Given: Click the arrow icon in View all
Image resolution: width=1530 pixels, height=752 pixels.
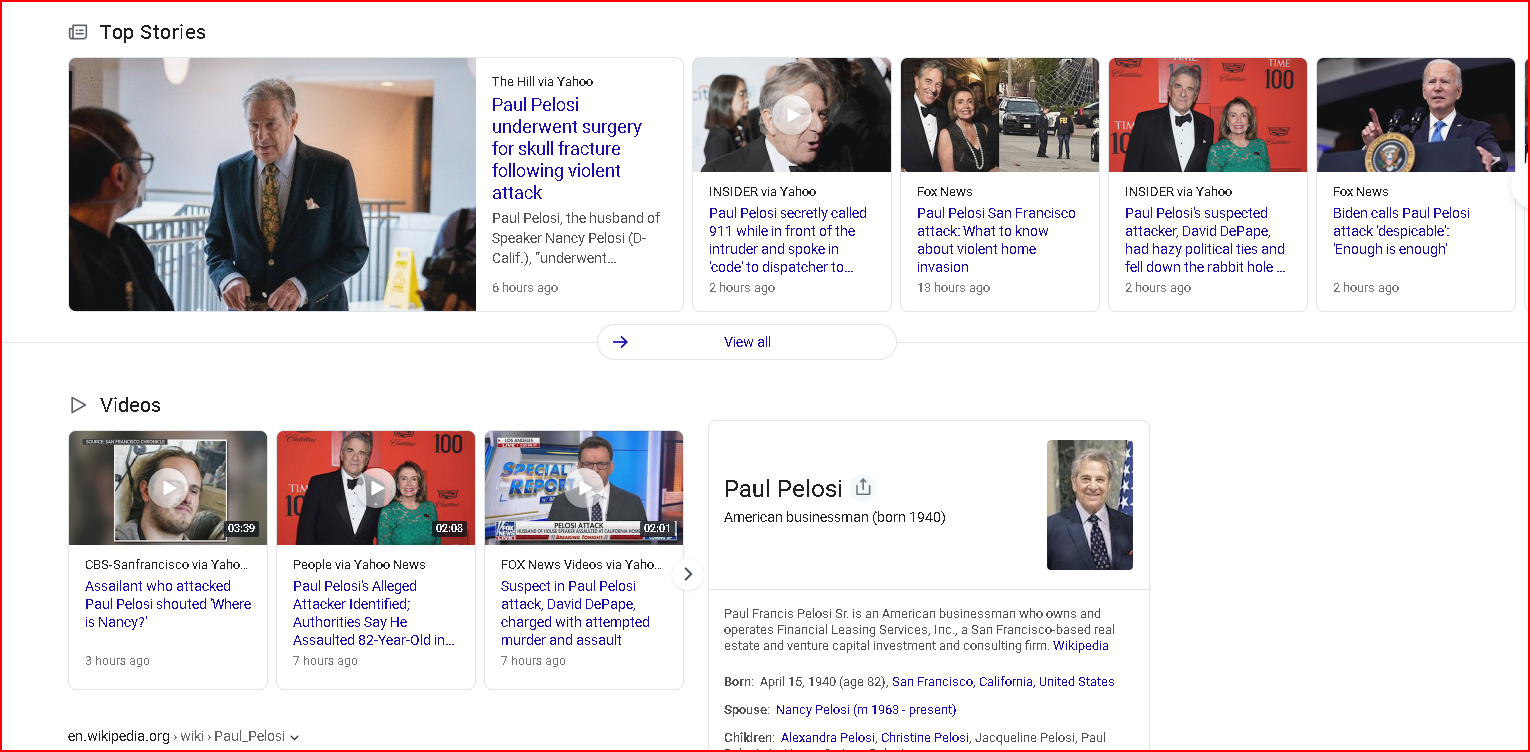Looking at the screenshot, I should pyautogui.click(x=620, y=342).
